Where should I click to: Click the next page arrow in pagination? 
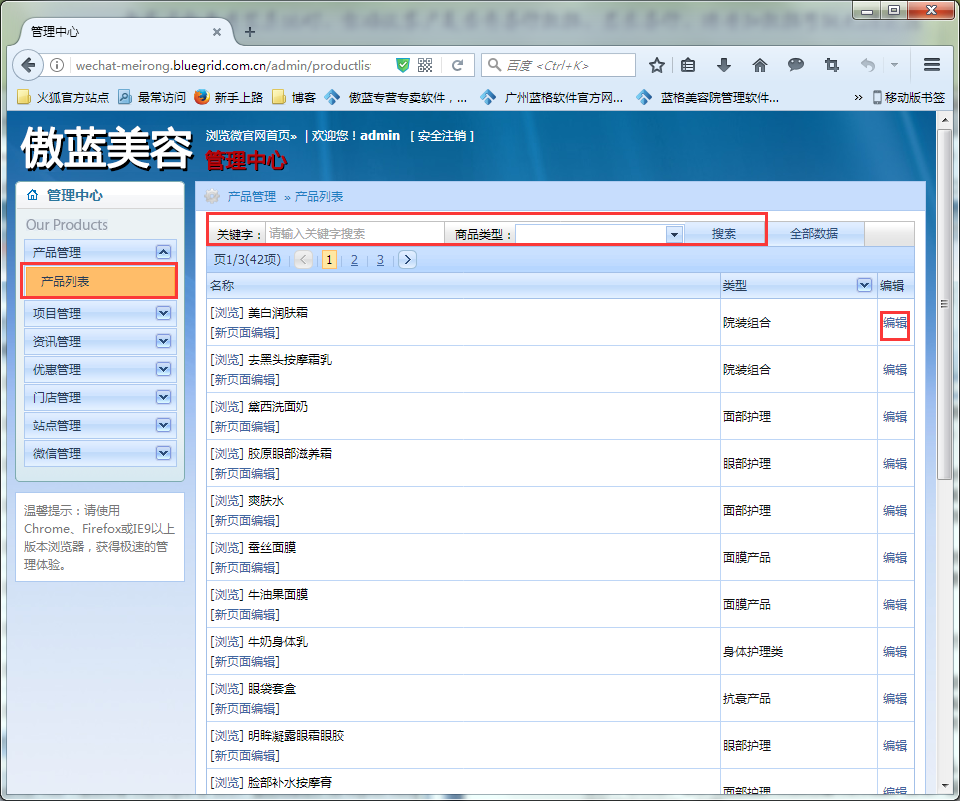(x=407, y=259)
